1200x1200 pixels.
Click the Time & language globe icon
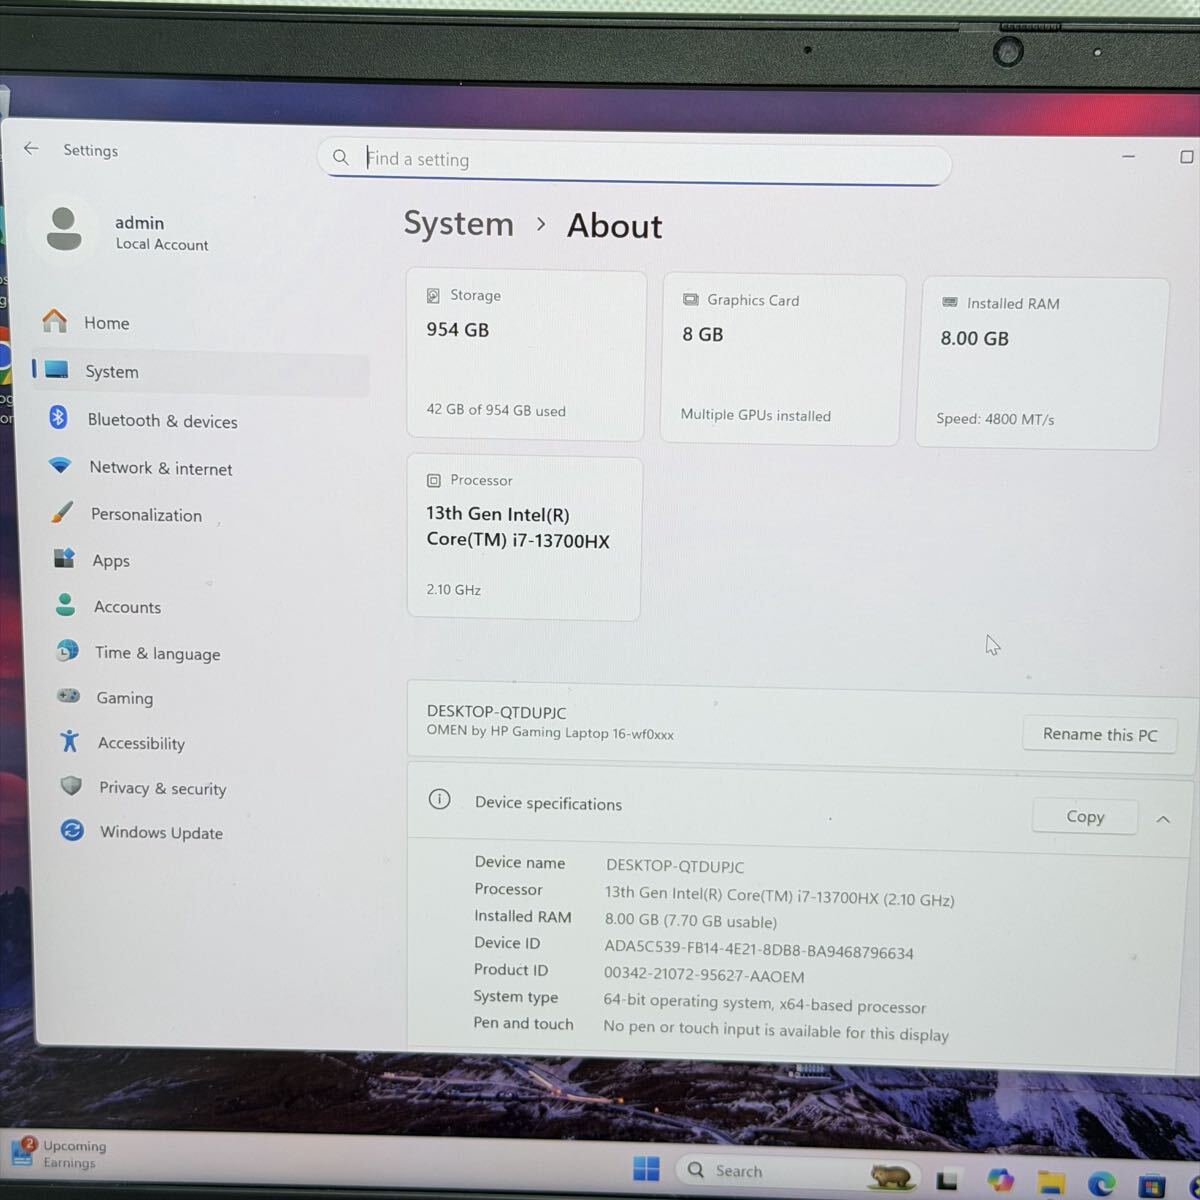[67, 651]
